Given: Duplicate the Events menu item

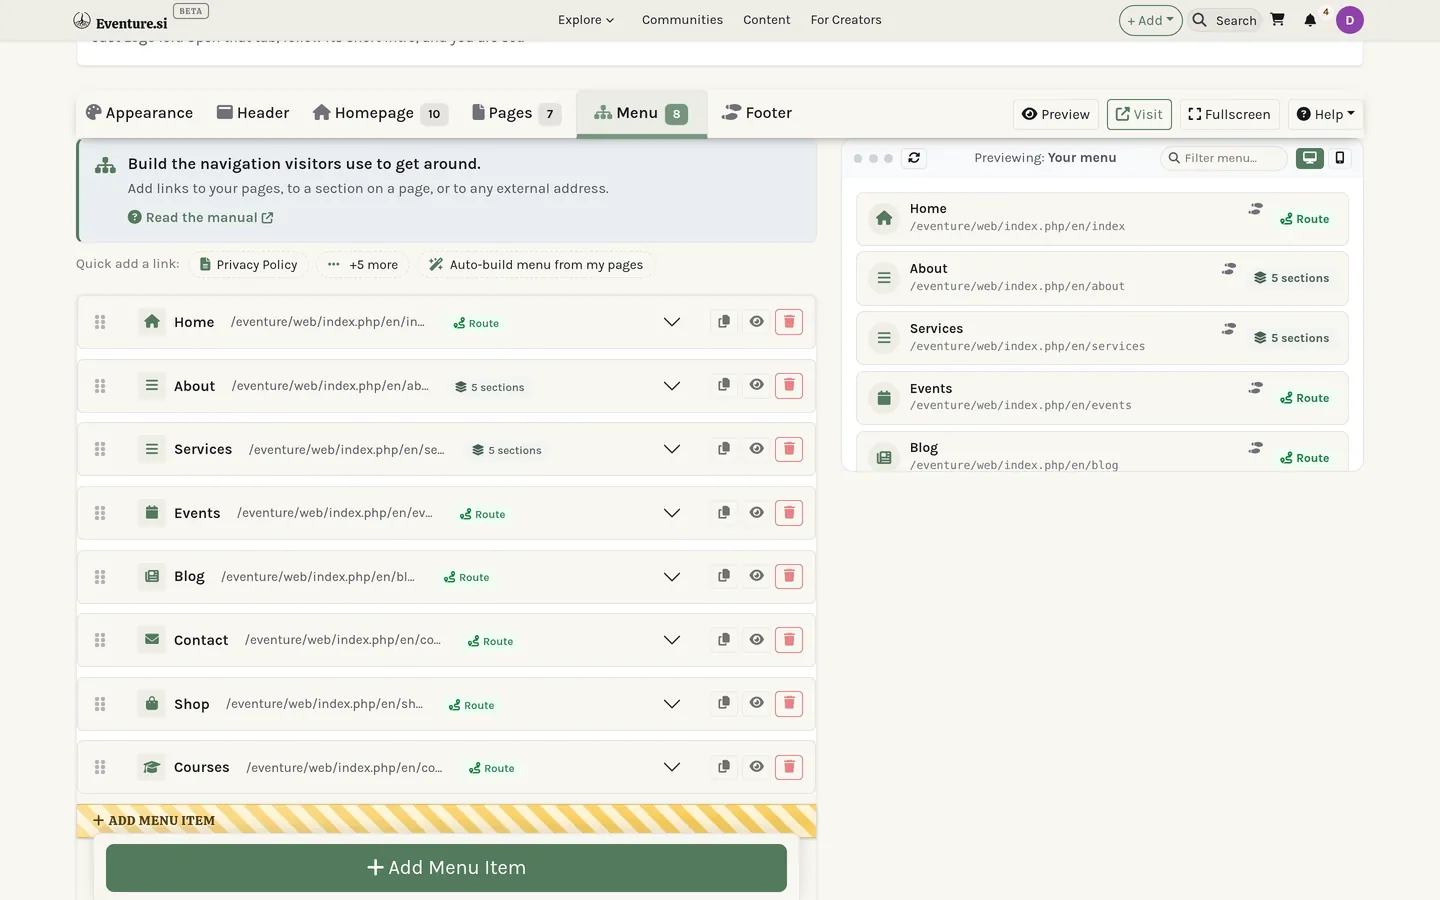Looking at the screenshot, I should [x=724, y=513].
